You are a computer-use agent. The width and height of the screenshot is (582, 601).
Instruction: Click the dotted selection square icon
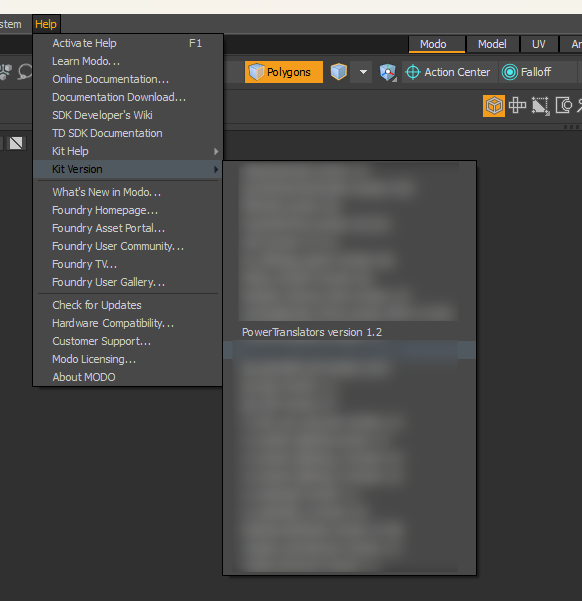[541, 106]
